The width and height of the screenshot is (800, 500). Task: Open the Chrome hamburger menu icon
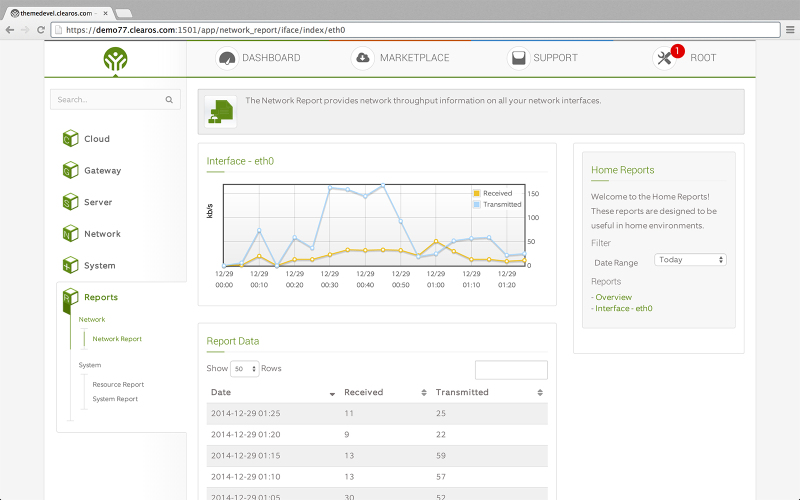(x=790, y=30)
